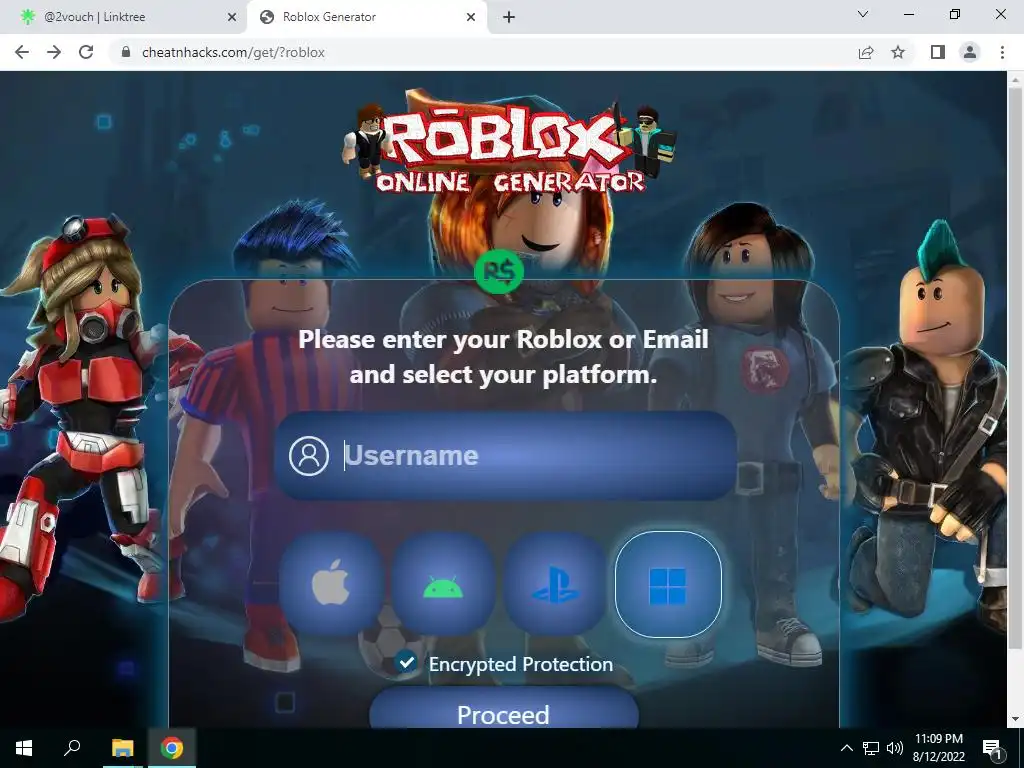Click "Please enter your Roblox or Email" heading
The image size is (1024, 768).
pyautogui.click(x=504, y=340)
